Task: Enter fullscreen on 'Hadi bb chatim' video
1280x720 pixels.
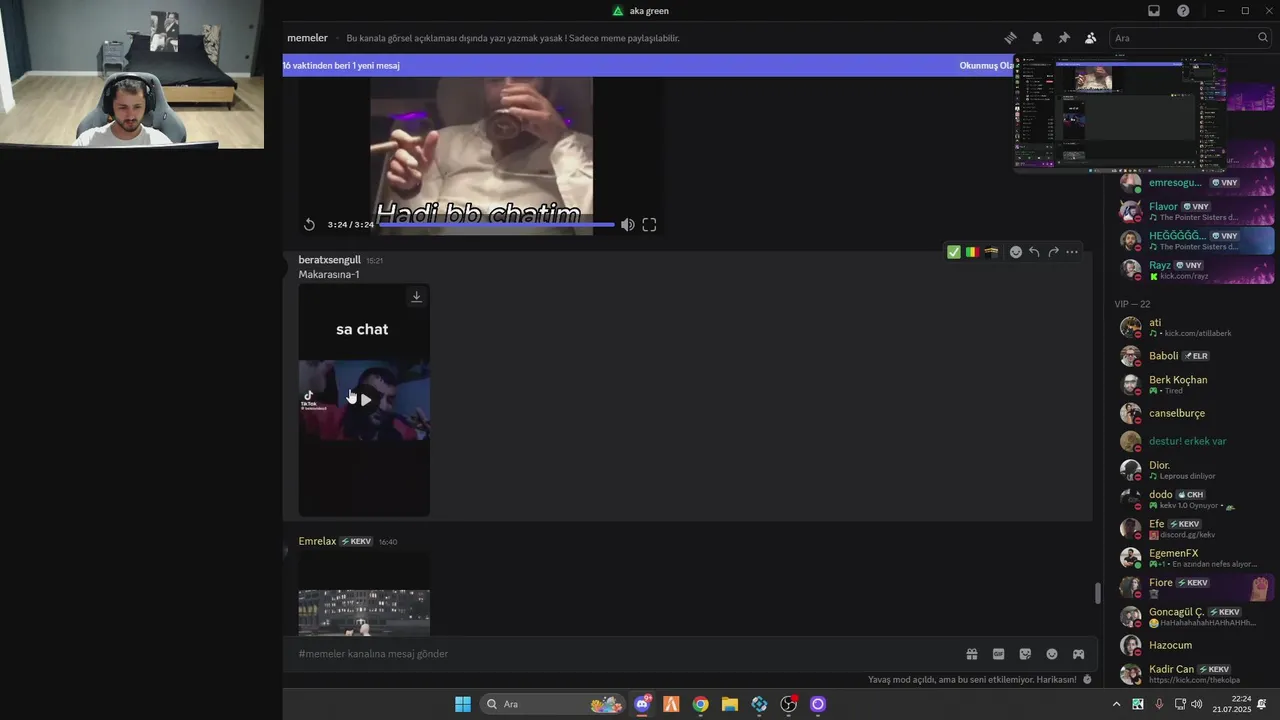Action: [x=649, y=225]
